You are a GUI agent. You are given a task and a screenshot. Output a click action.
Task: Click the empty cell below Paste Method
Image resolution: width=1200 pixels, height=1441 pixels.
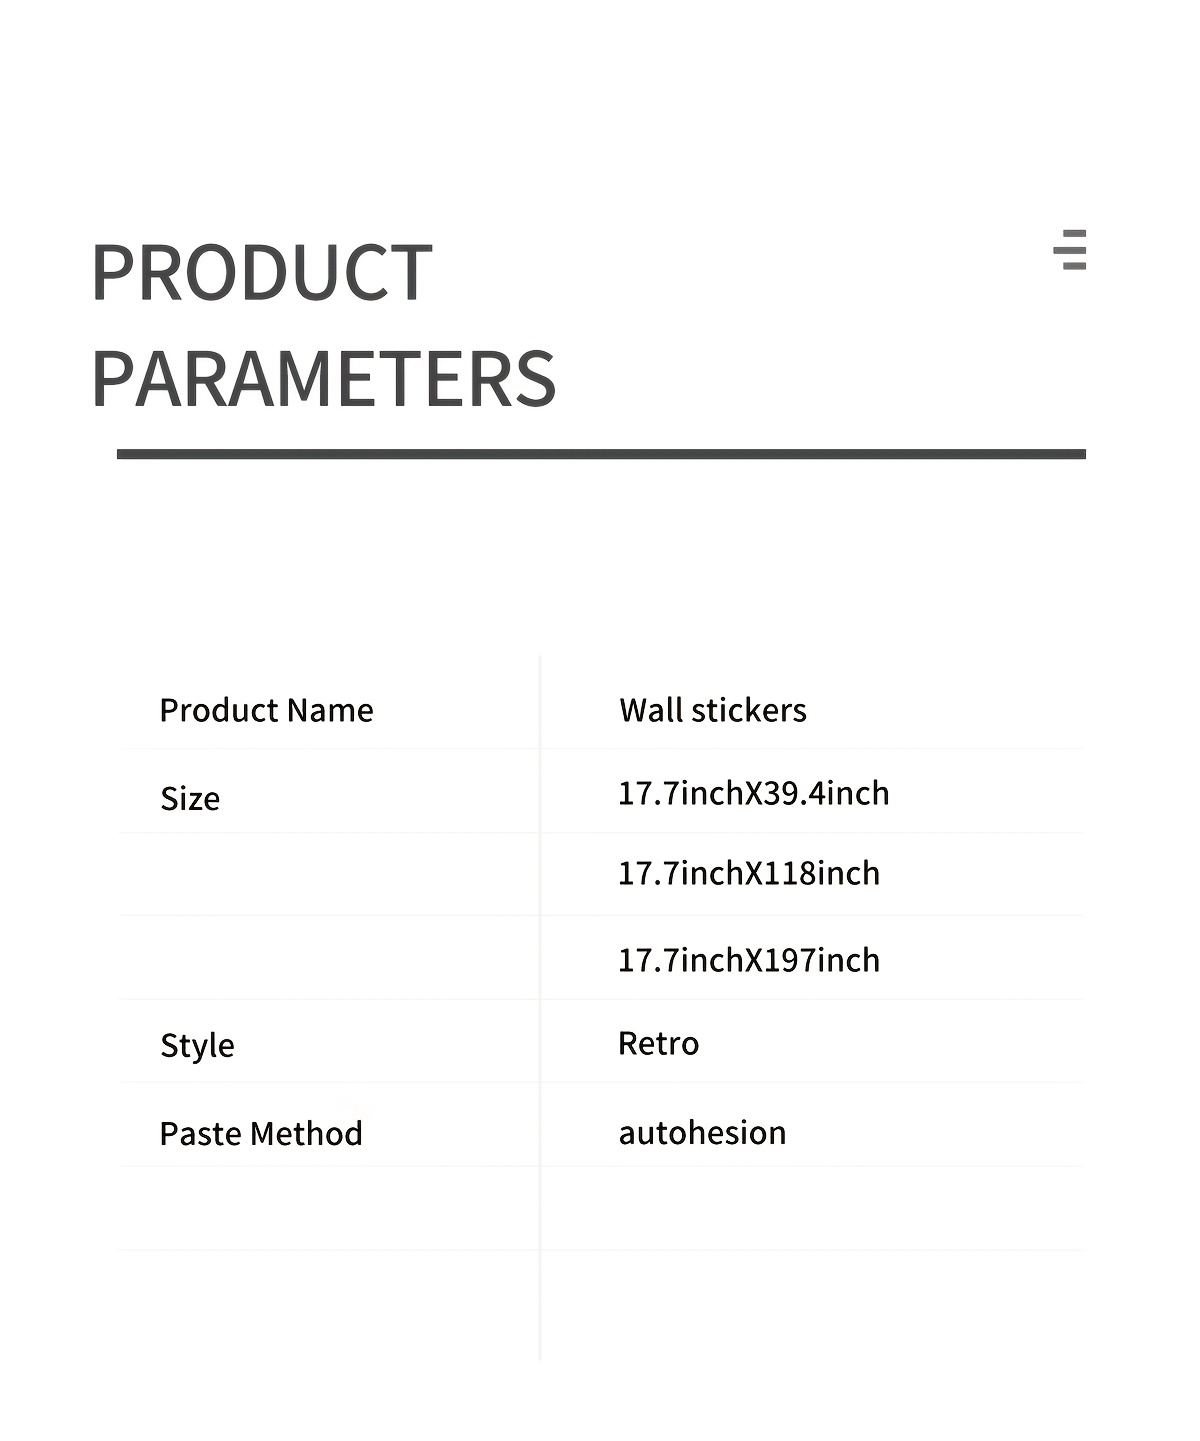point(330,1208)
